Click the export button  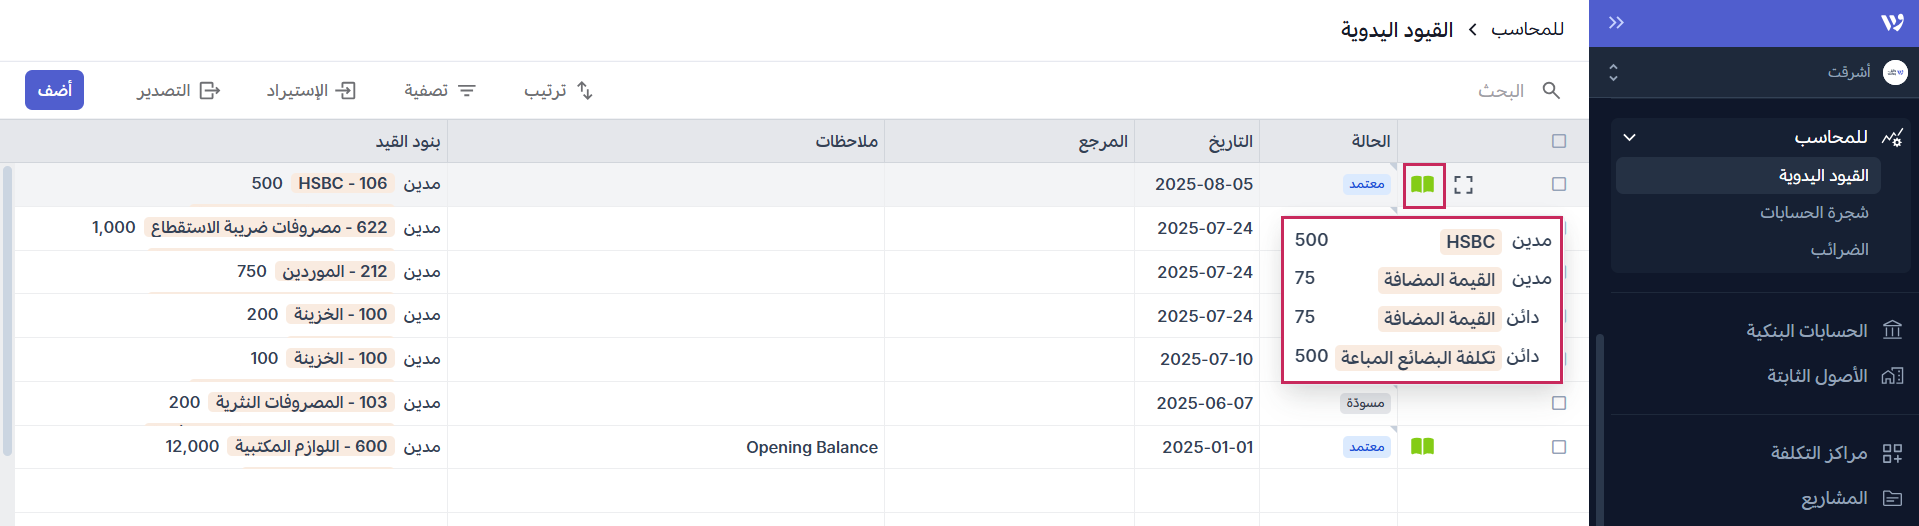(x=178, y=91)
